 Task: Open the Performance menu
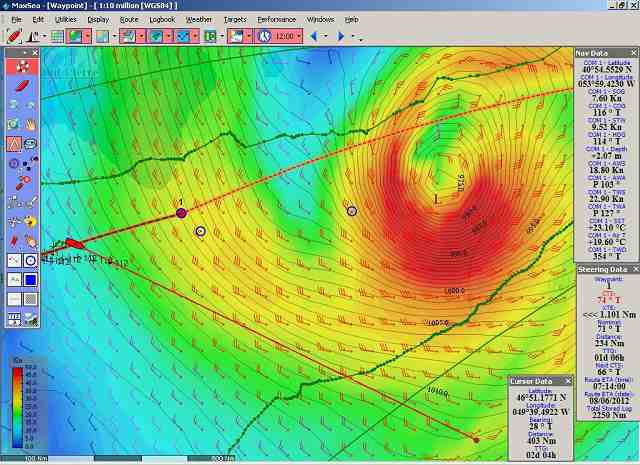[276, 19]
